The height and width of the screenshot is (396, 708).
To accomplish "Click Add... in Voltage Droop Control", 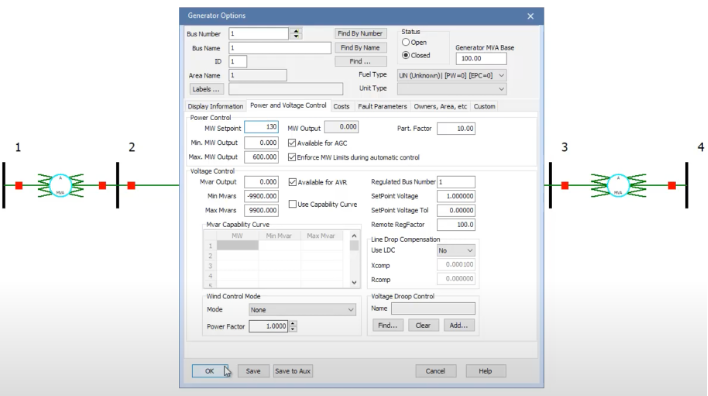I will (x=459, y=326).
